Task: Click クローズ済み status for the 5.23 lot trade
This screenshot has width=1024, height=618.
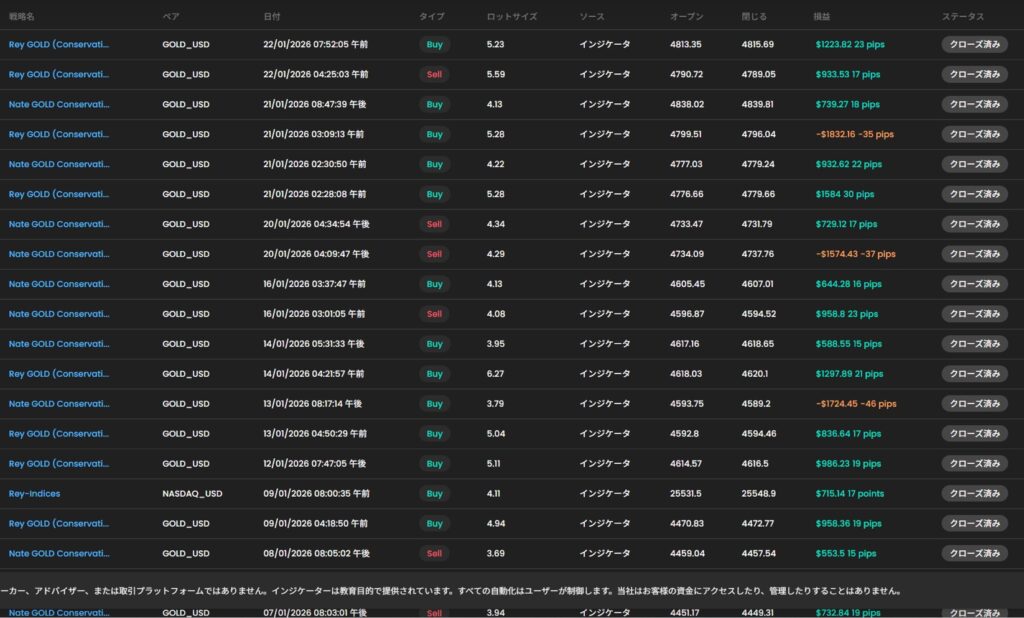Action: (974, 45)
